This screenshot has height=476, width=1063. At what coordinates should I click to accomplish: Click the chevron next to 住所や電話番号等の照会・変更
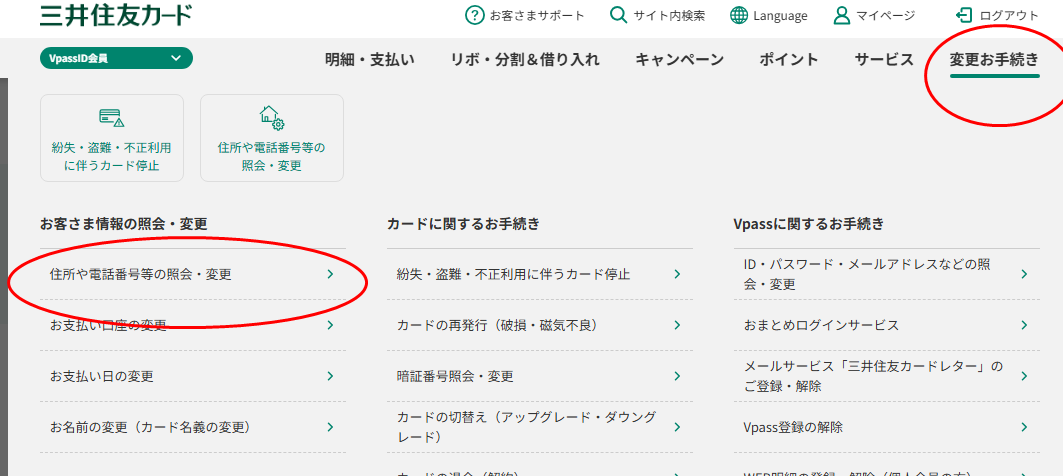point(330,274)
